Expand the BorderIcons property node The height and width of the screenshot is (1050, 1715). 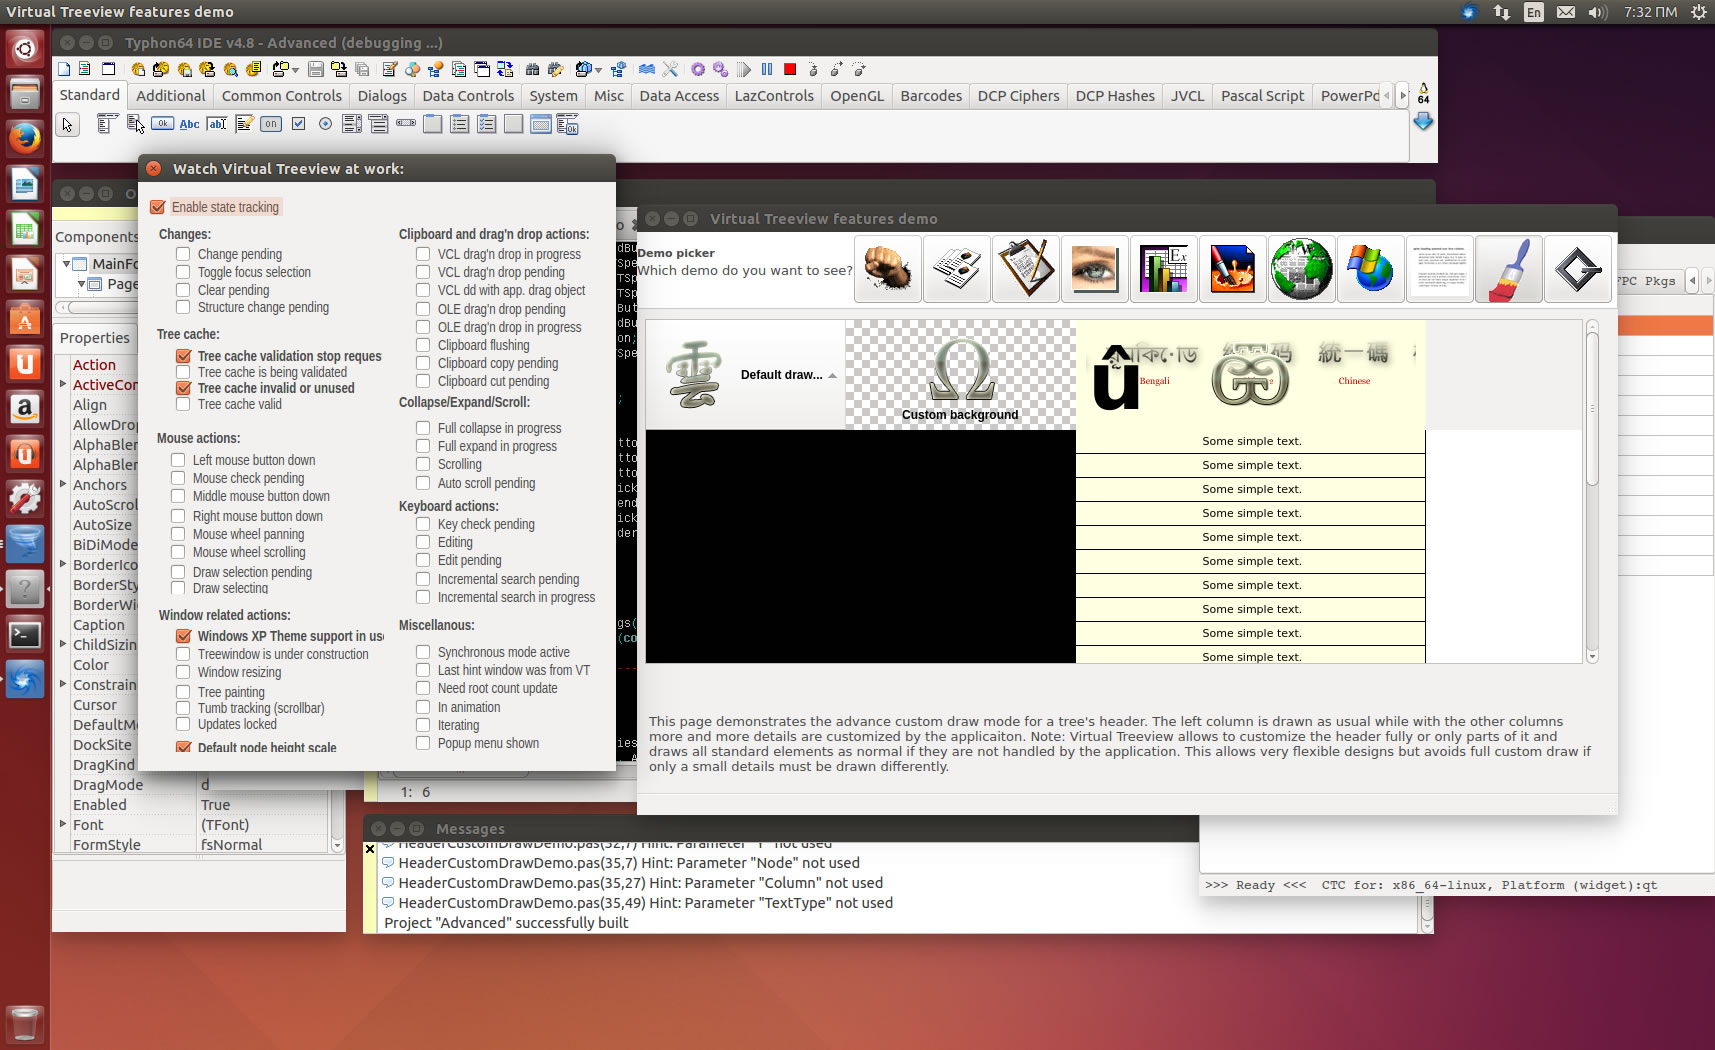tap(63, 564)
